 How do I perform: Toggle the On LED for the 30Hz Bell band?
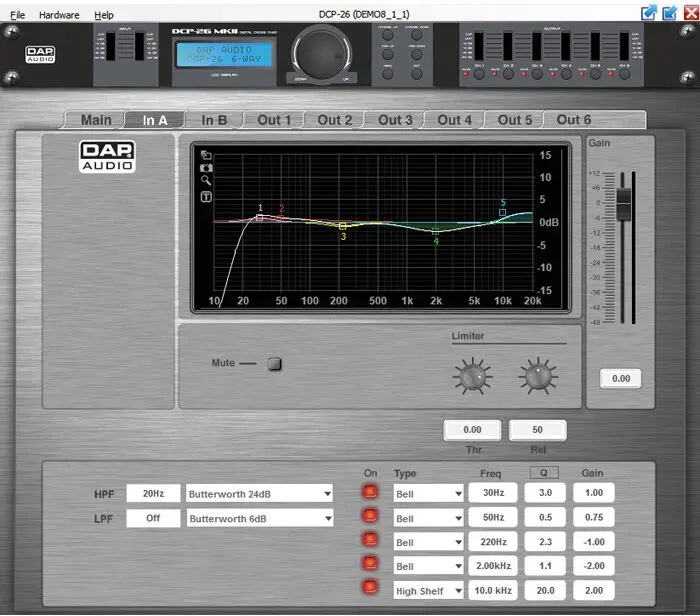[x=370, y=491]
